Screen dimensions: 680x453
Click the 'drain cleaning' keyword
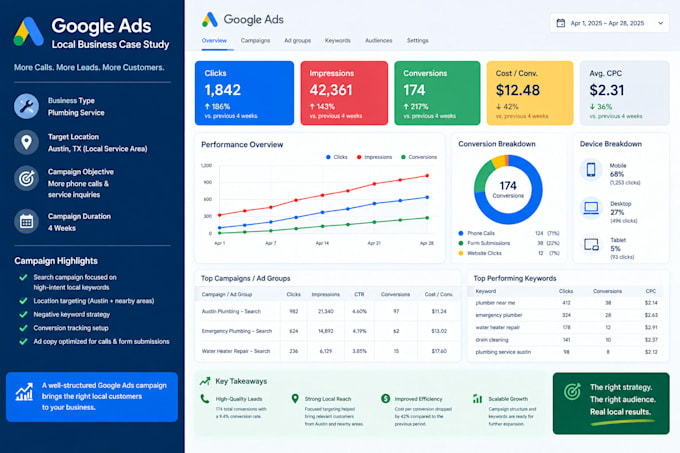[492, 340]
